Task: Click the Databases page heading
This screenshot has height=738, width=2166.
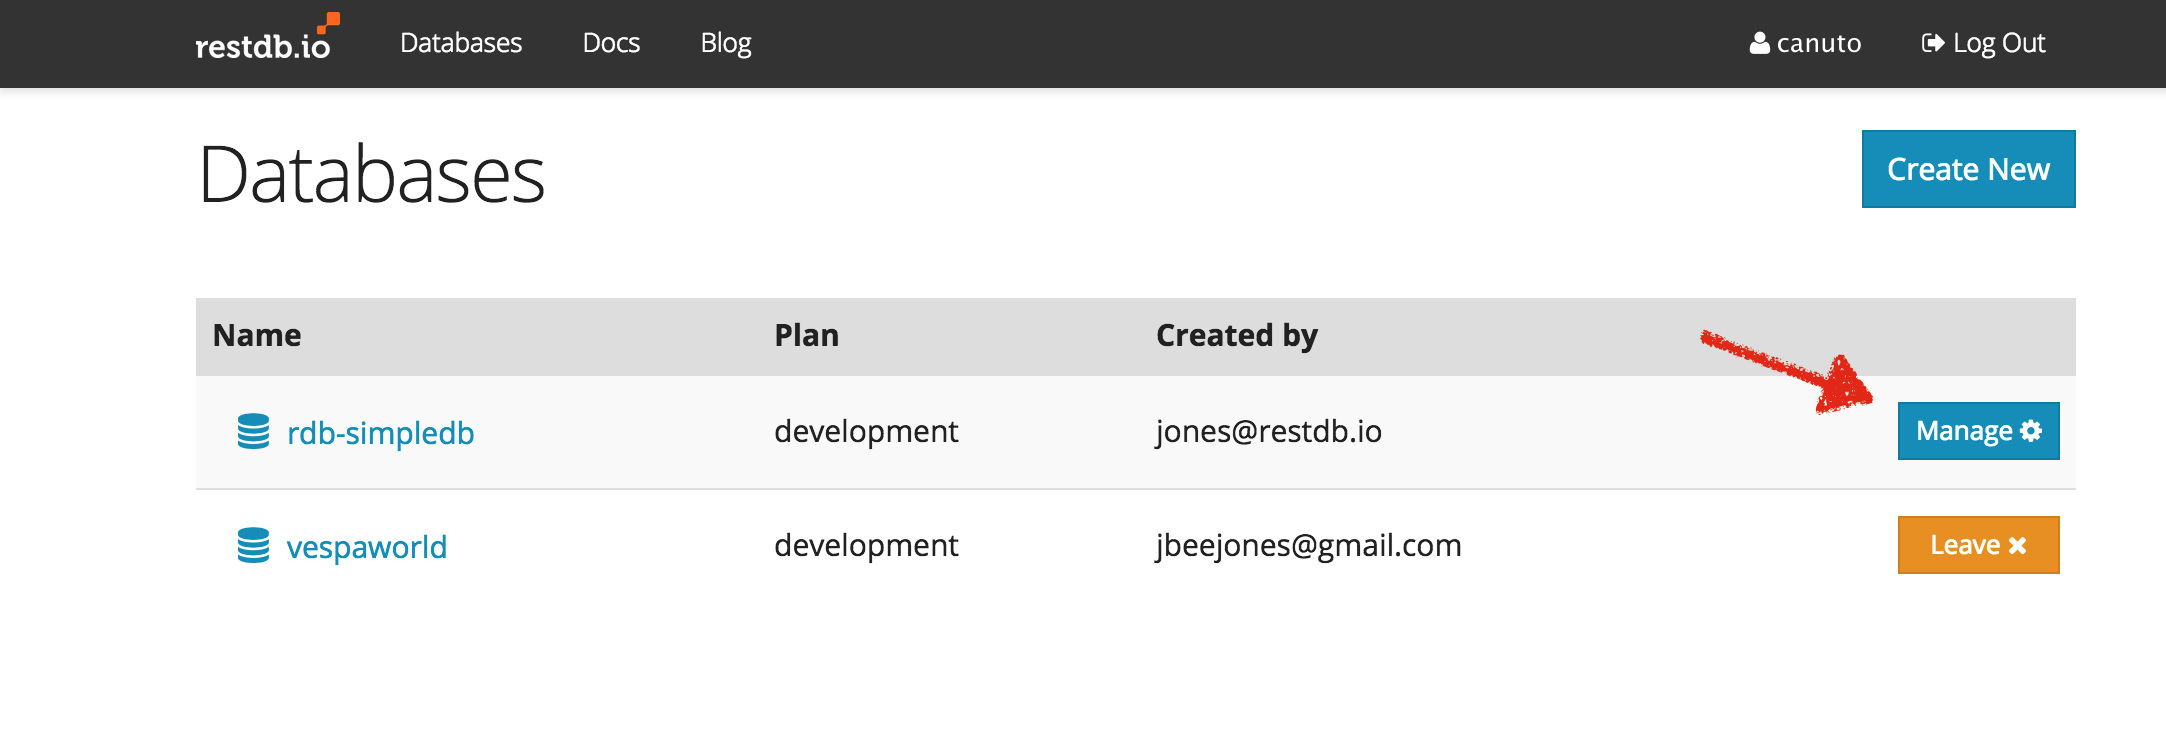Action: coord(371,175)
